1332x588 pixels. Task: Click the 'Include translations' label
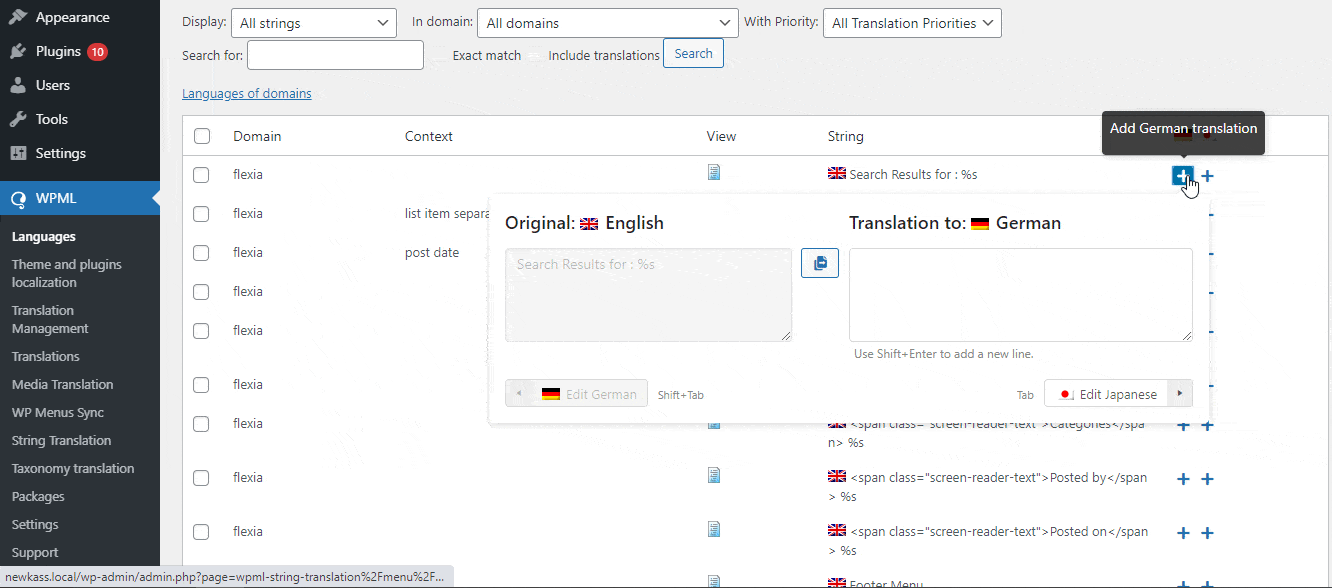point(604,55)
